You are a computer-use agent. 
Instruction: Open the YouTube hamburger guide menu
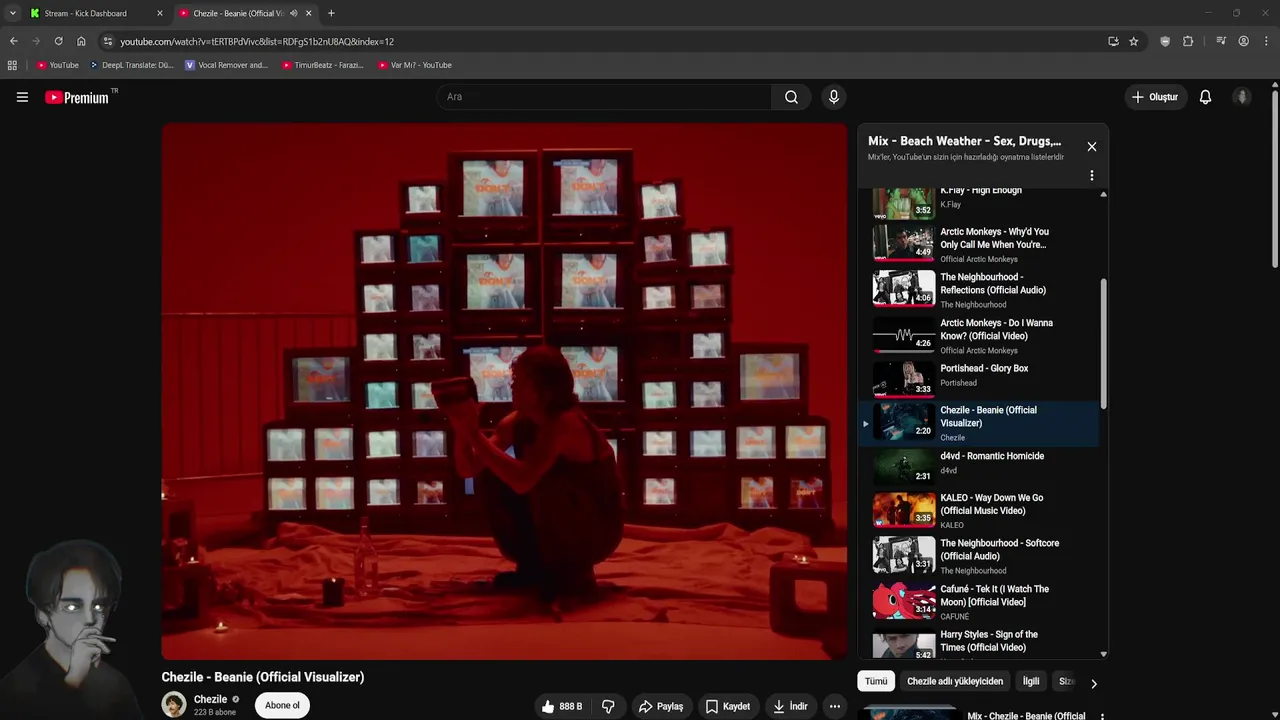22,97
